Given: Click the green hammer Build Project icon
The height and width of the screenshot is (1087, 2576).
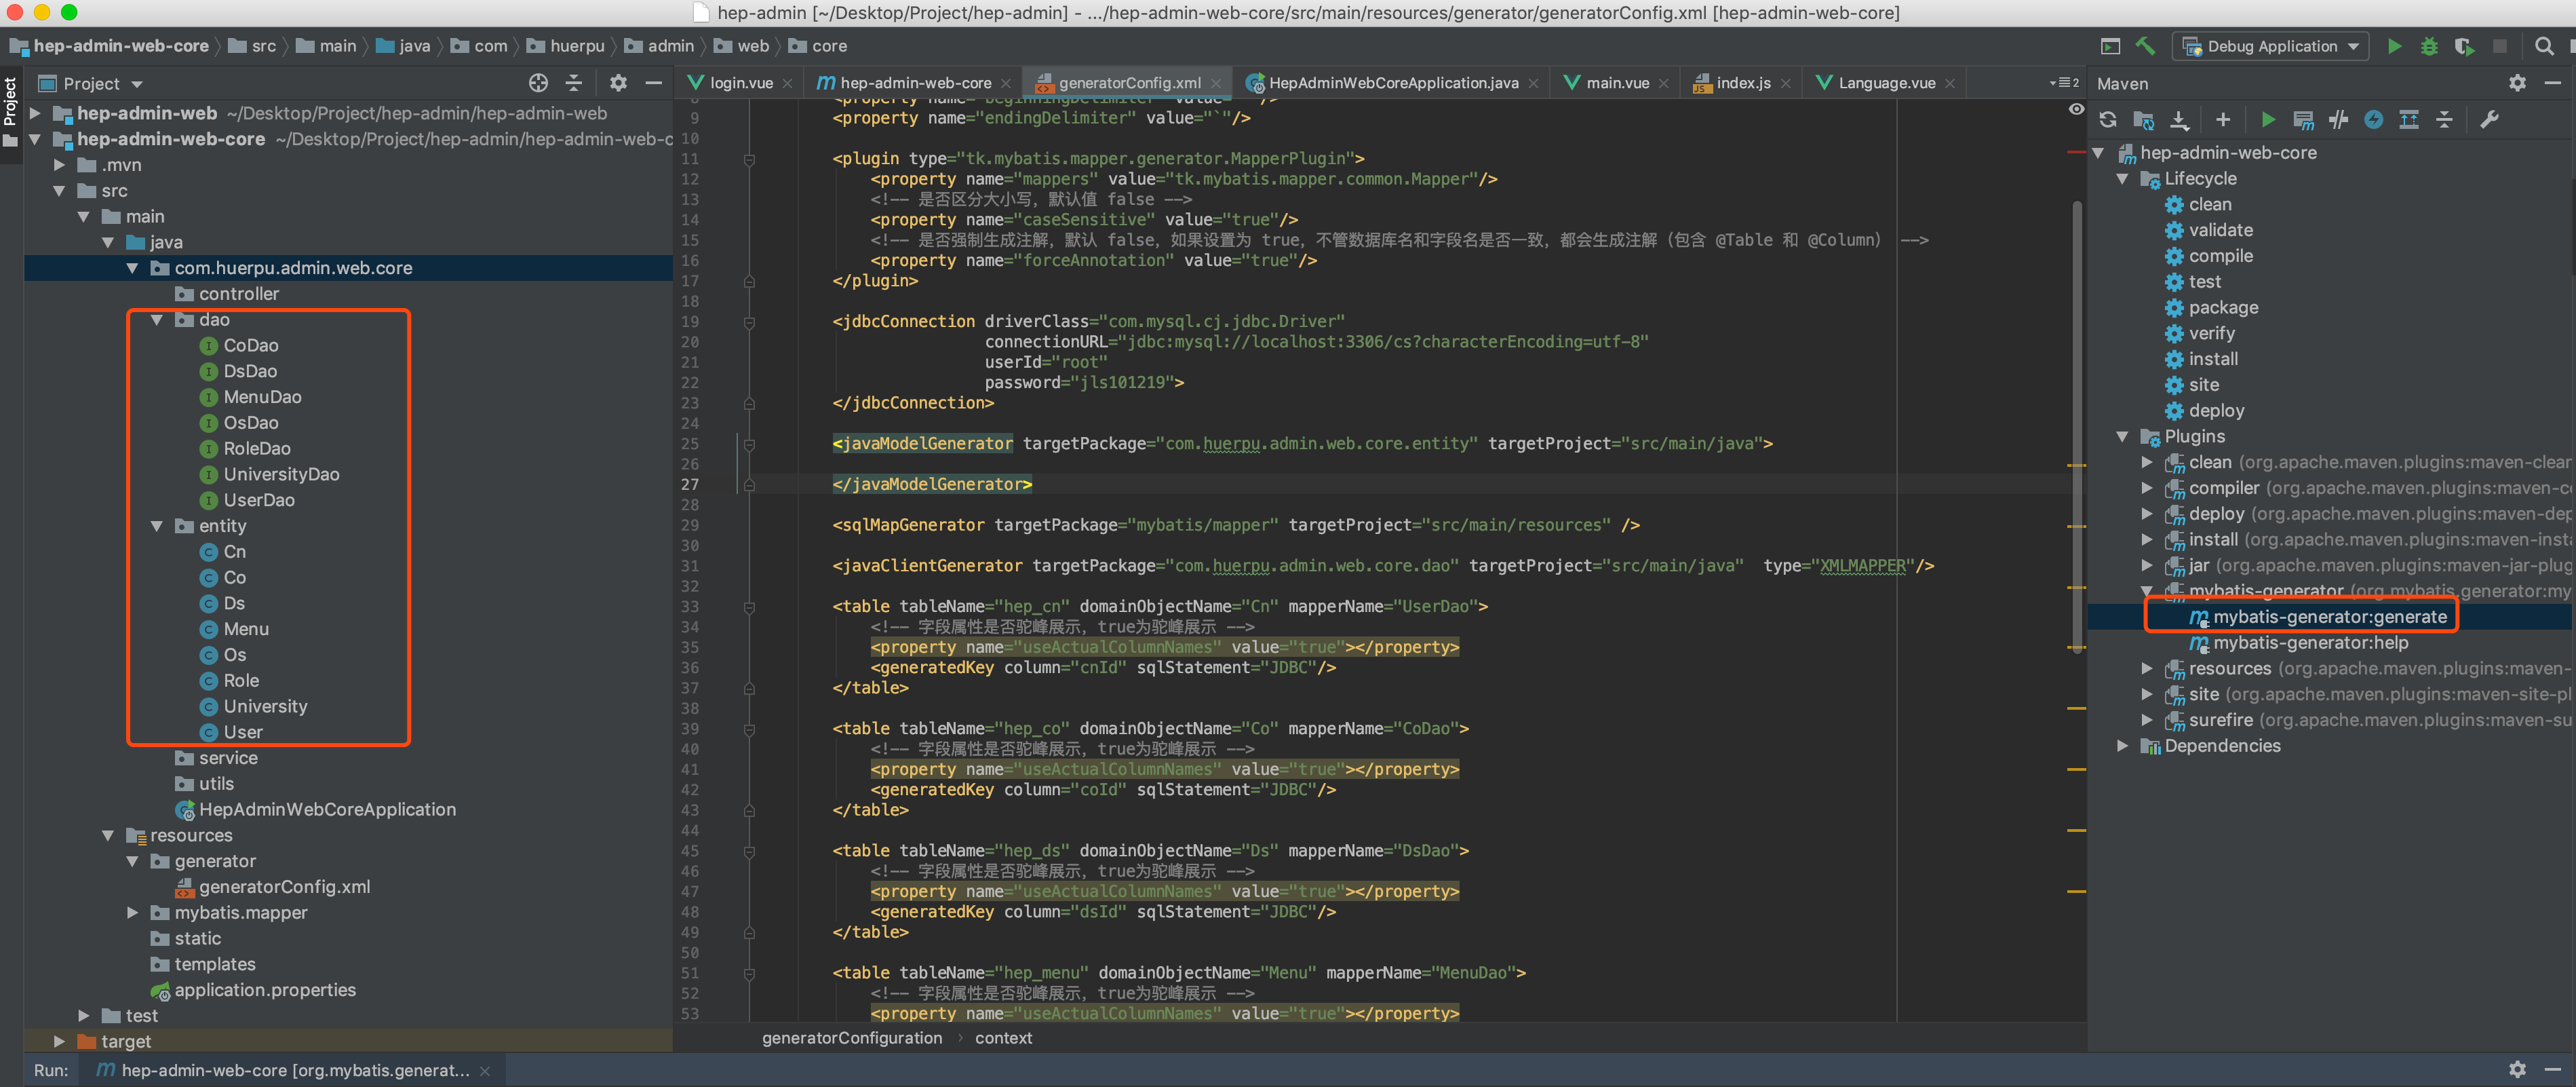Looking at the screenshot, I should [2145, 46].
